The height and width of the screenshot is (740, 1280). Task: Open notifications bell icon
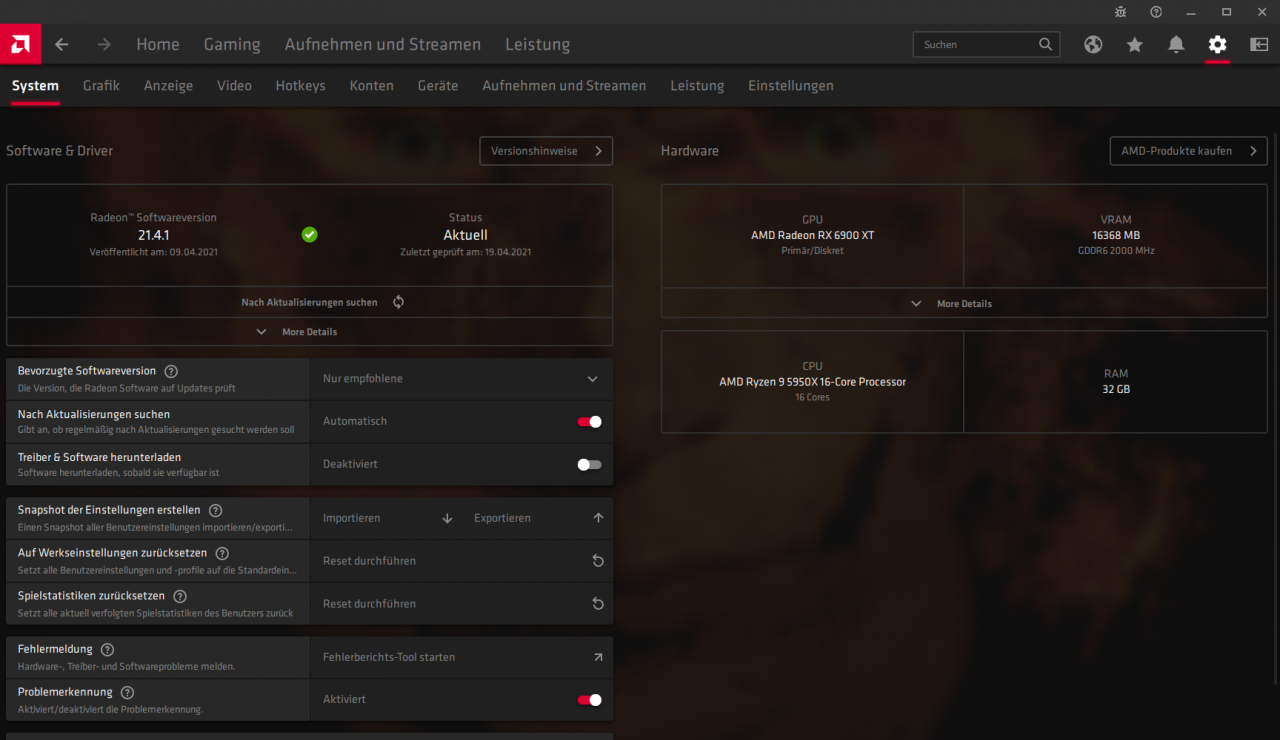(x=1176, y=44)
